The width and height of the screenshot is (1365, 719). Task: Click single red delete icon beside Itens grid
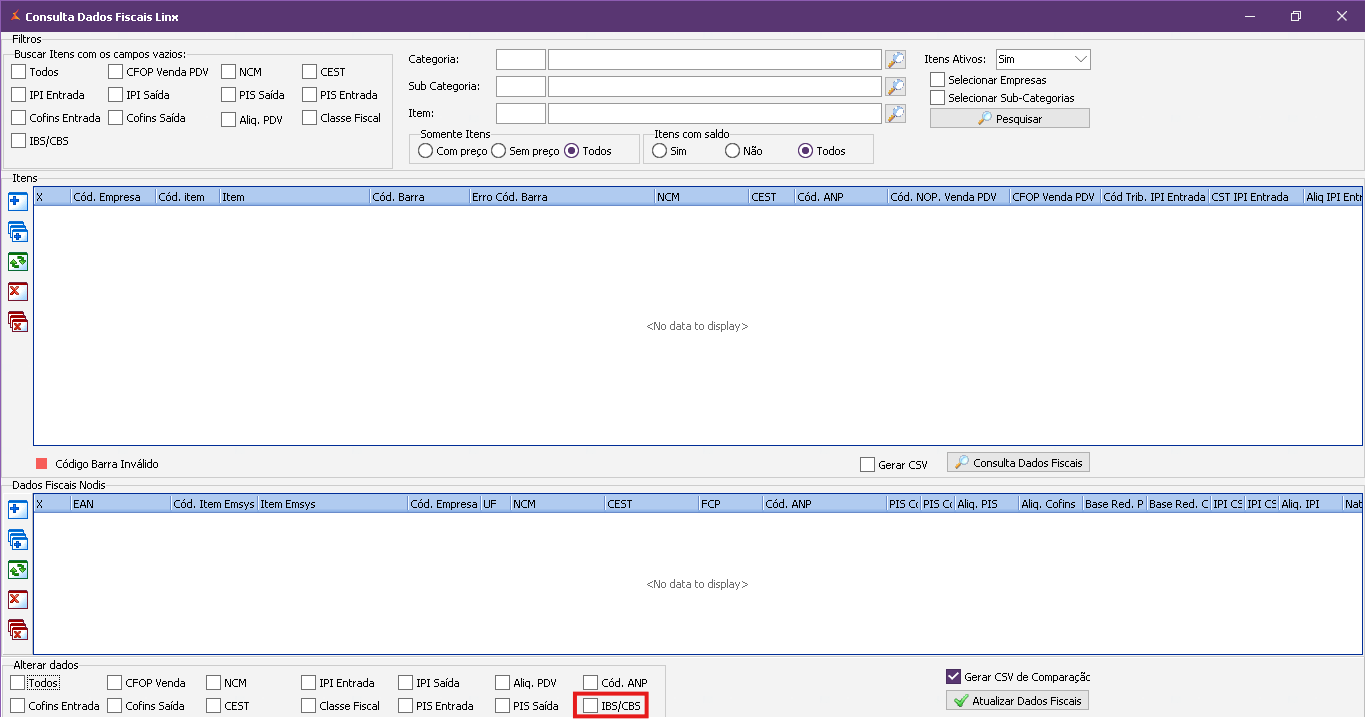tap(17, 291)
